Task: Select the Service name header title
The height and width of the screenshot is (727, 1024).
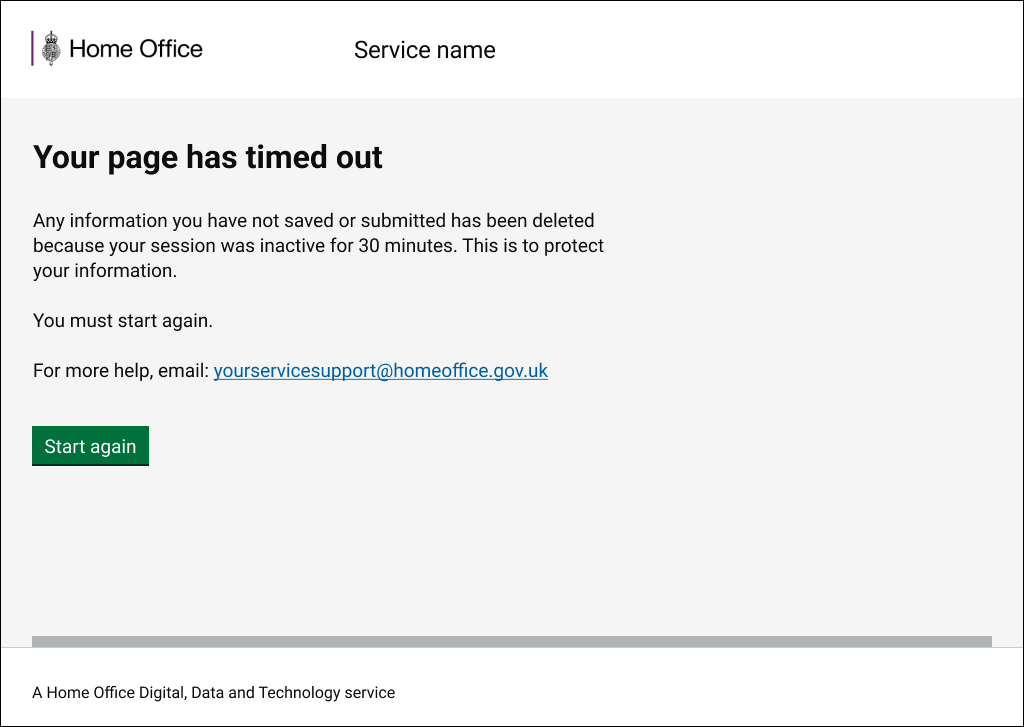Action: [424, 50]
